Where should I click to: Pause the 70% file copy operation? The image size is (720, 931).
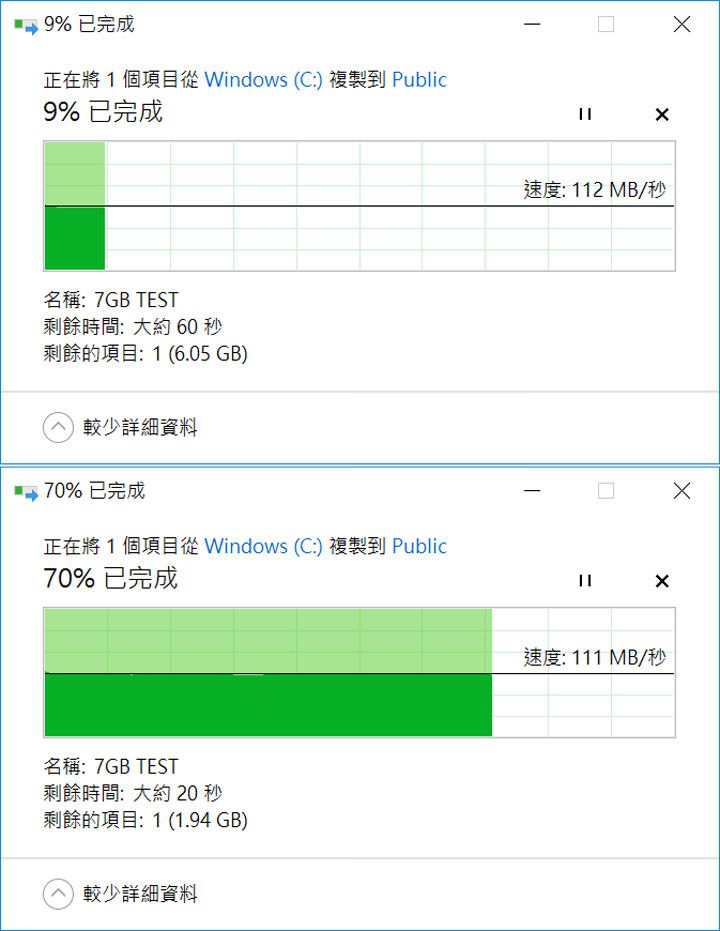pos(585,580)
